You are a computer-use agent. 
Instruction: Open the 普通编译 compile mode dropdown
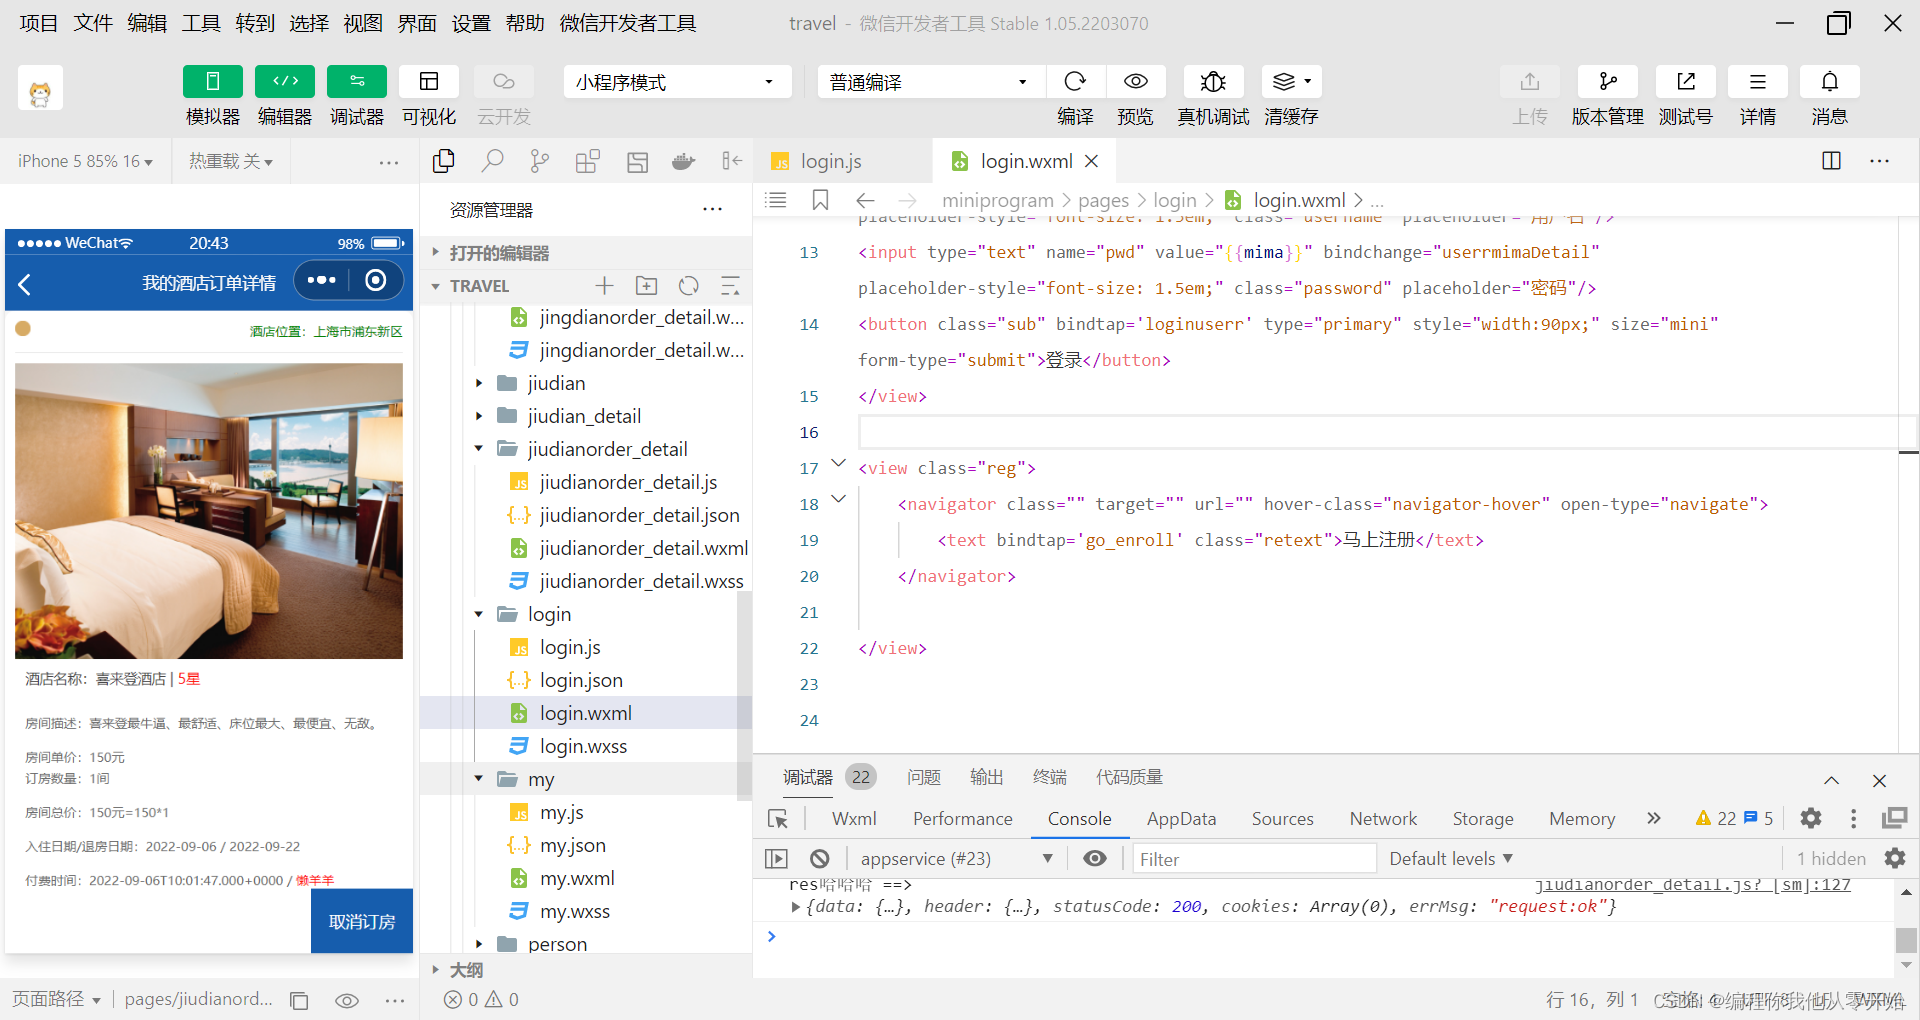tap(931, 82)
